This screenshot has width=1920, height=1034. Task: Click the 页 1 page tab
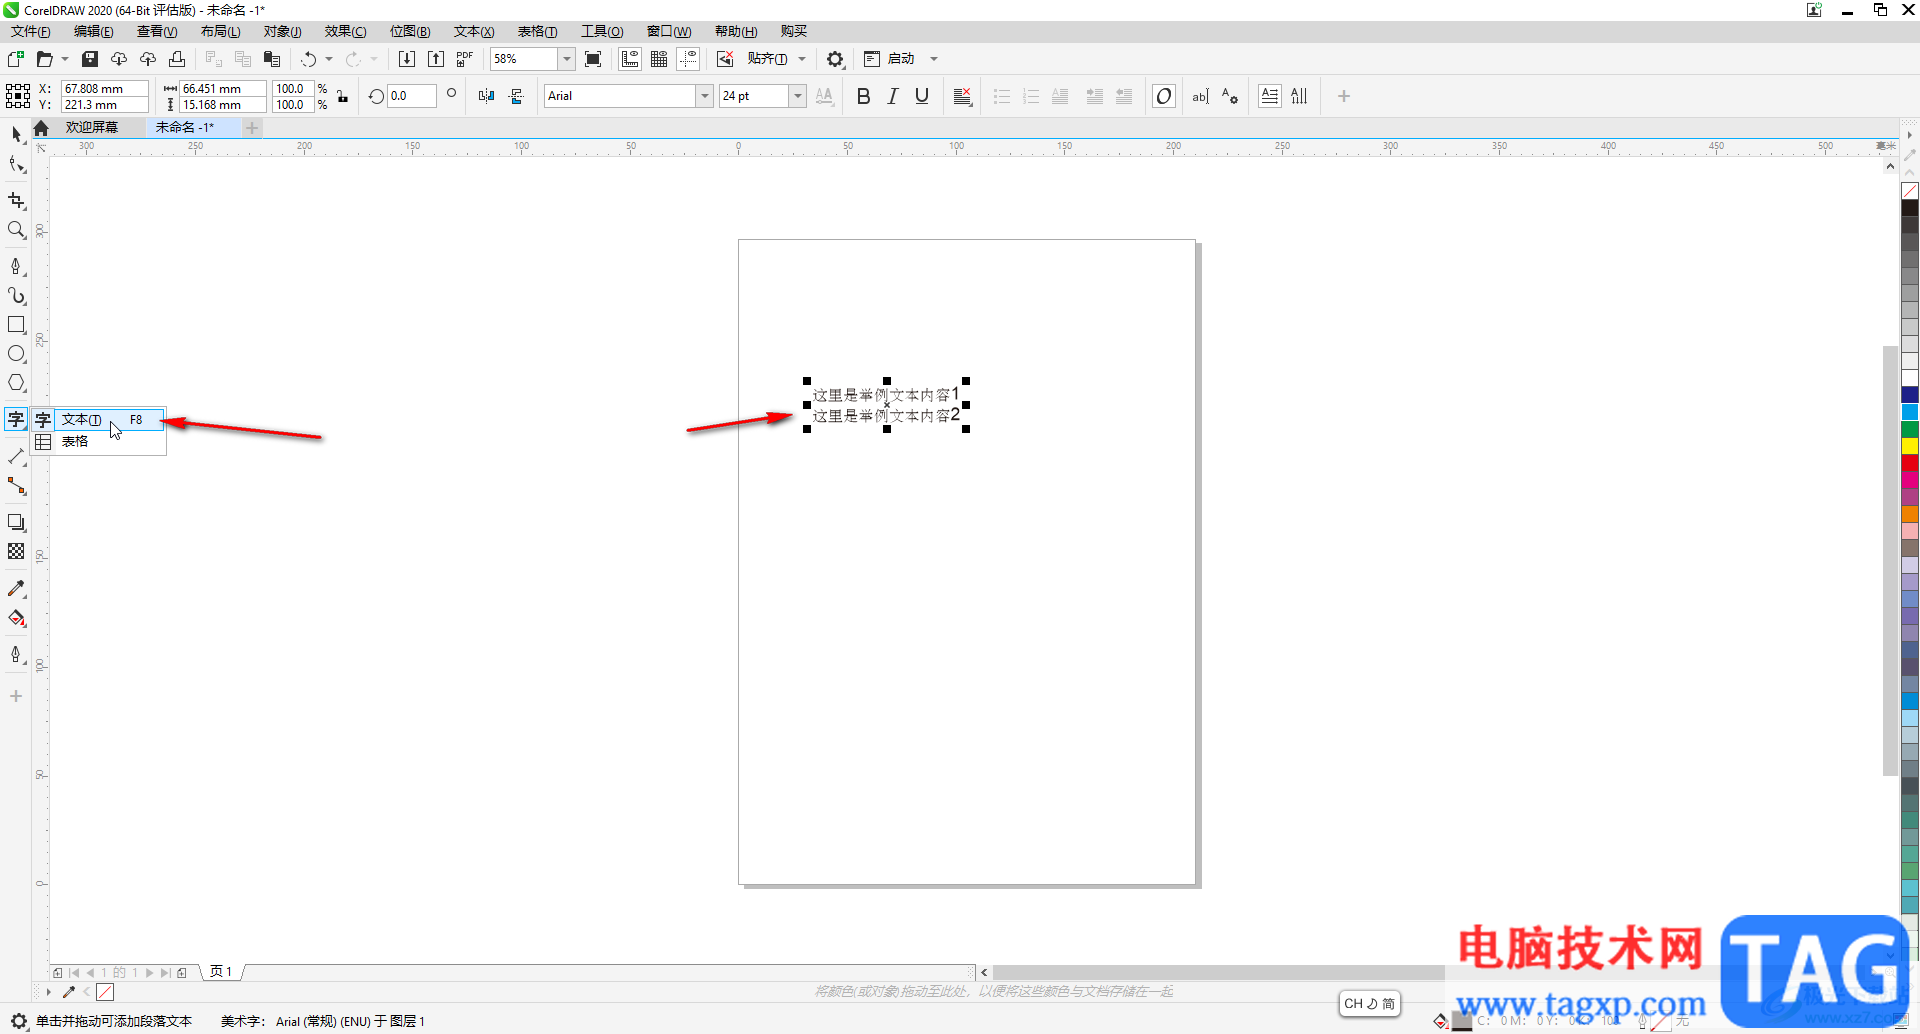click(x=221, y=972)
